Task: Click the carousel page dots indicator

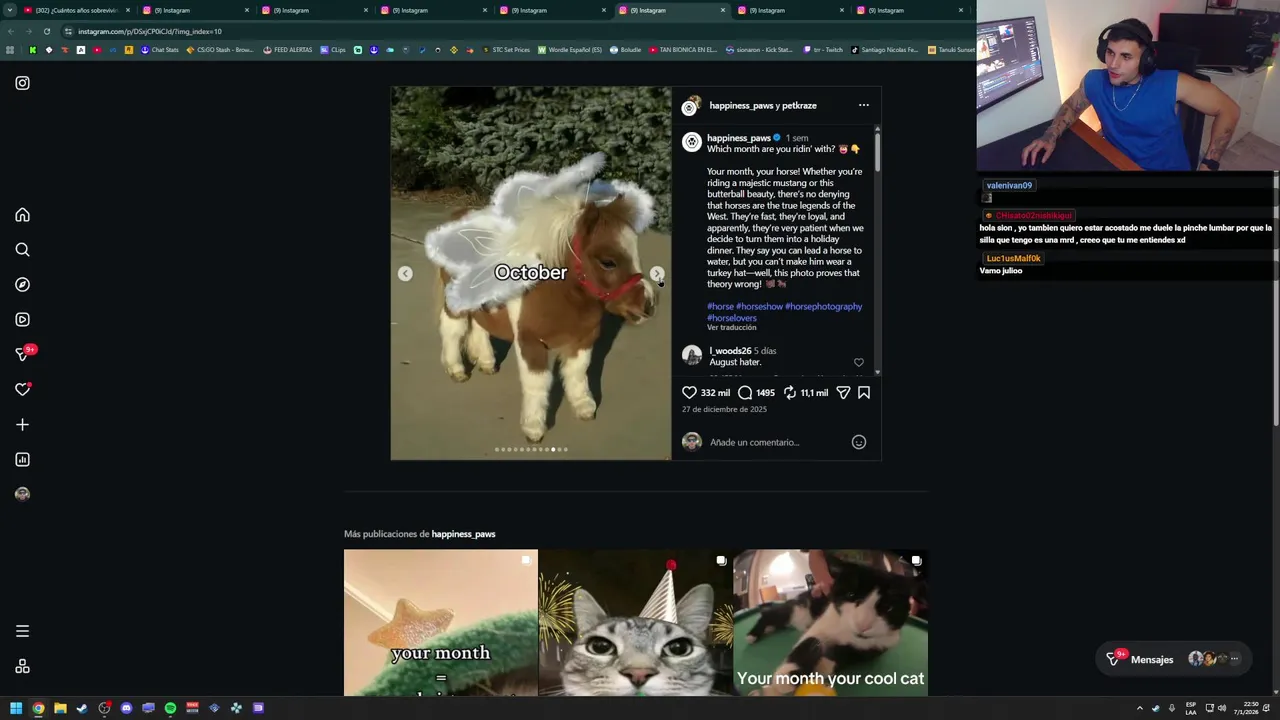Action: pyautogui.click(x=531, y=449)
